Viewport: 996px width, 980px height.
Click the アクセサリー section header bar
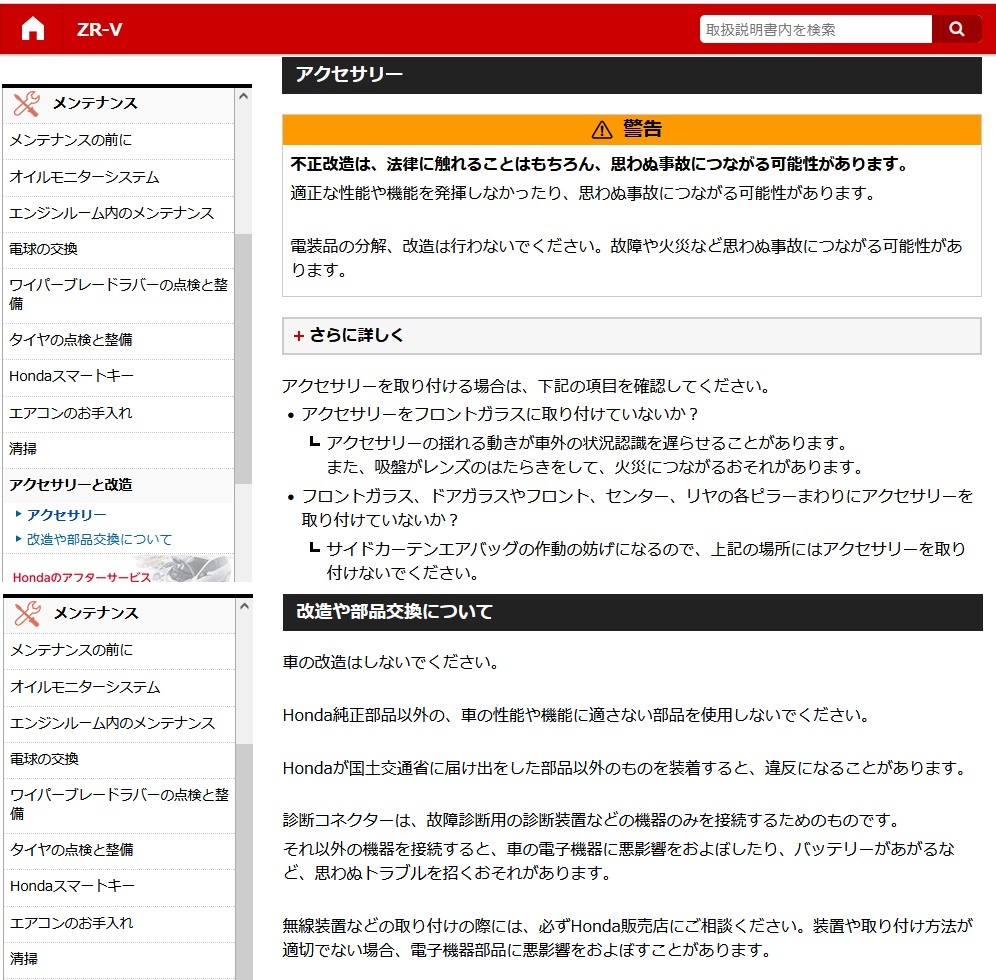coord(631,75)
